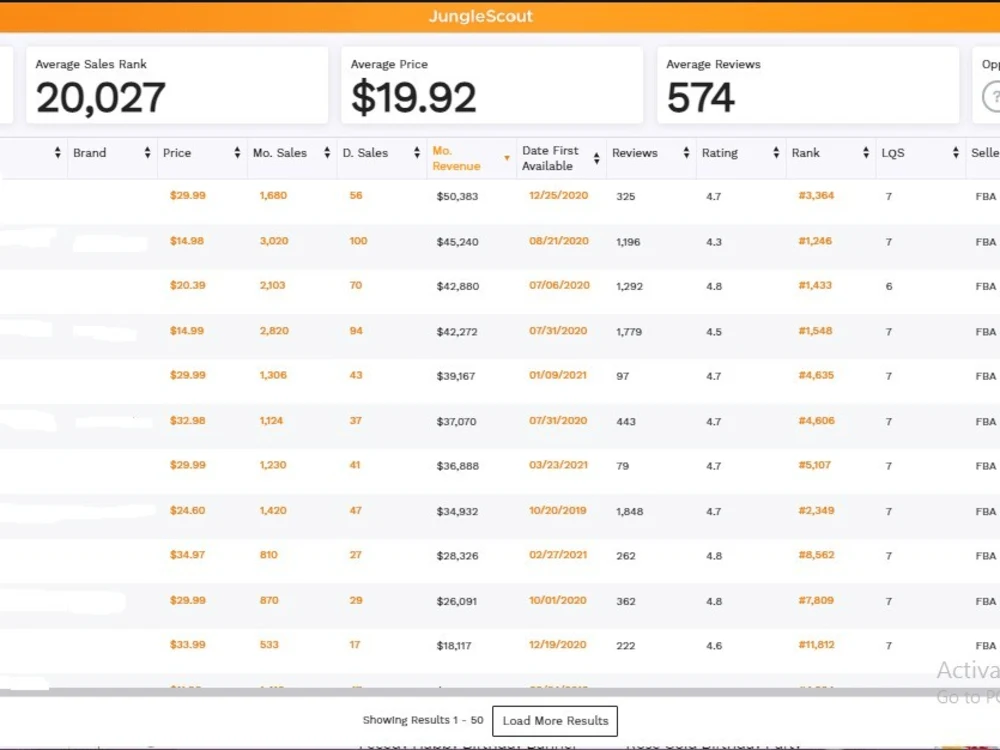Screen dimensions: 1000x750
Task: Sort by Date First Available arrows
Action: (x=596, y=158)
